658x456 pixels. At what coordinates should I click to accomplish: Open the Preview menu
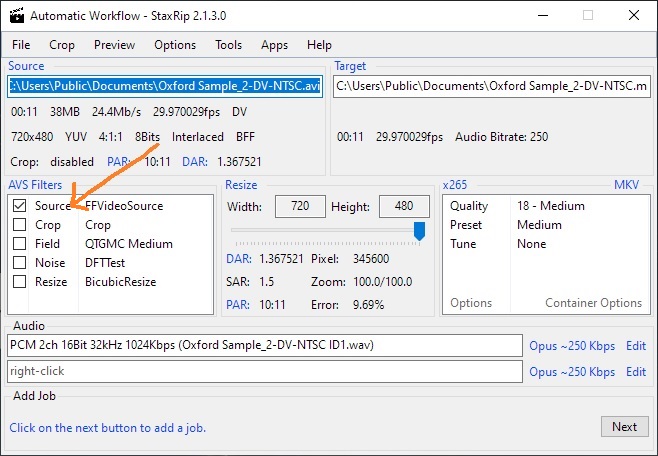[x=114, y=45]
